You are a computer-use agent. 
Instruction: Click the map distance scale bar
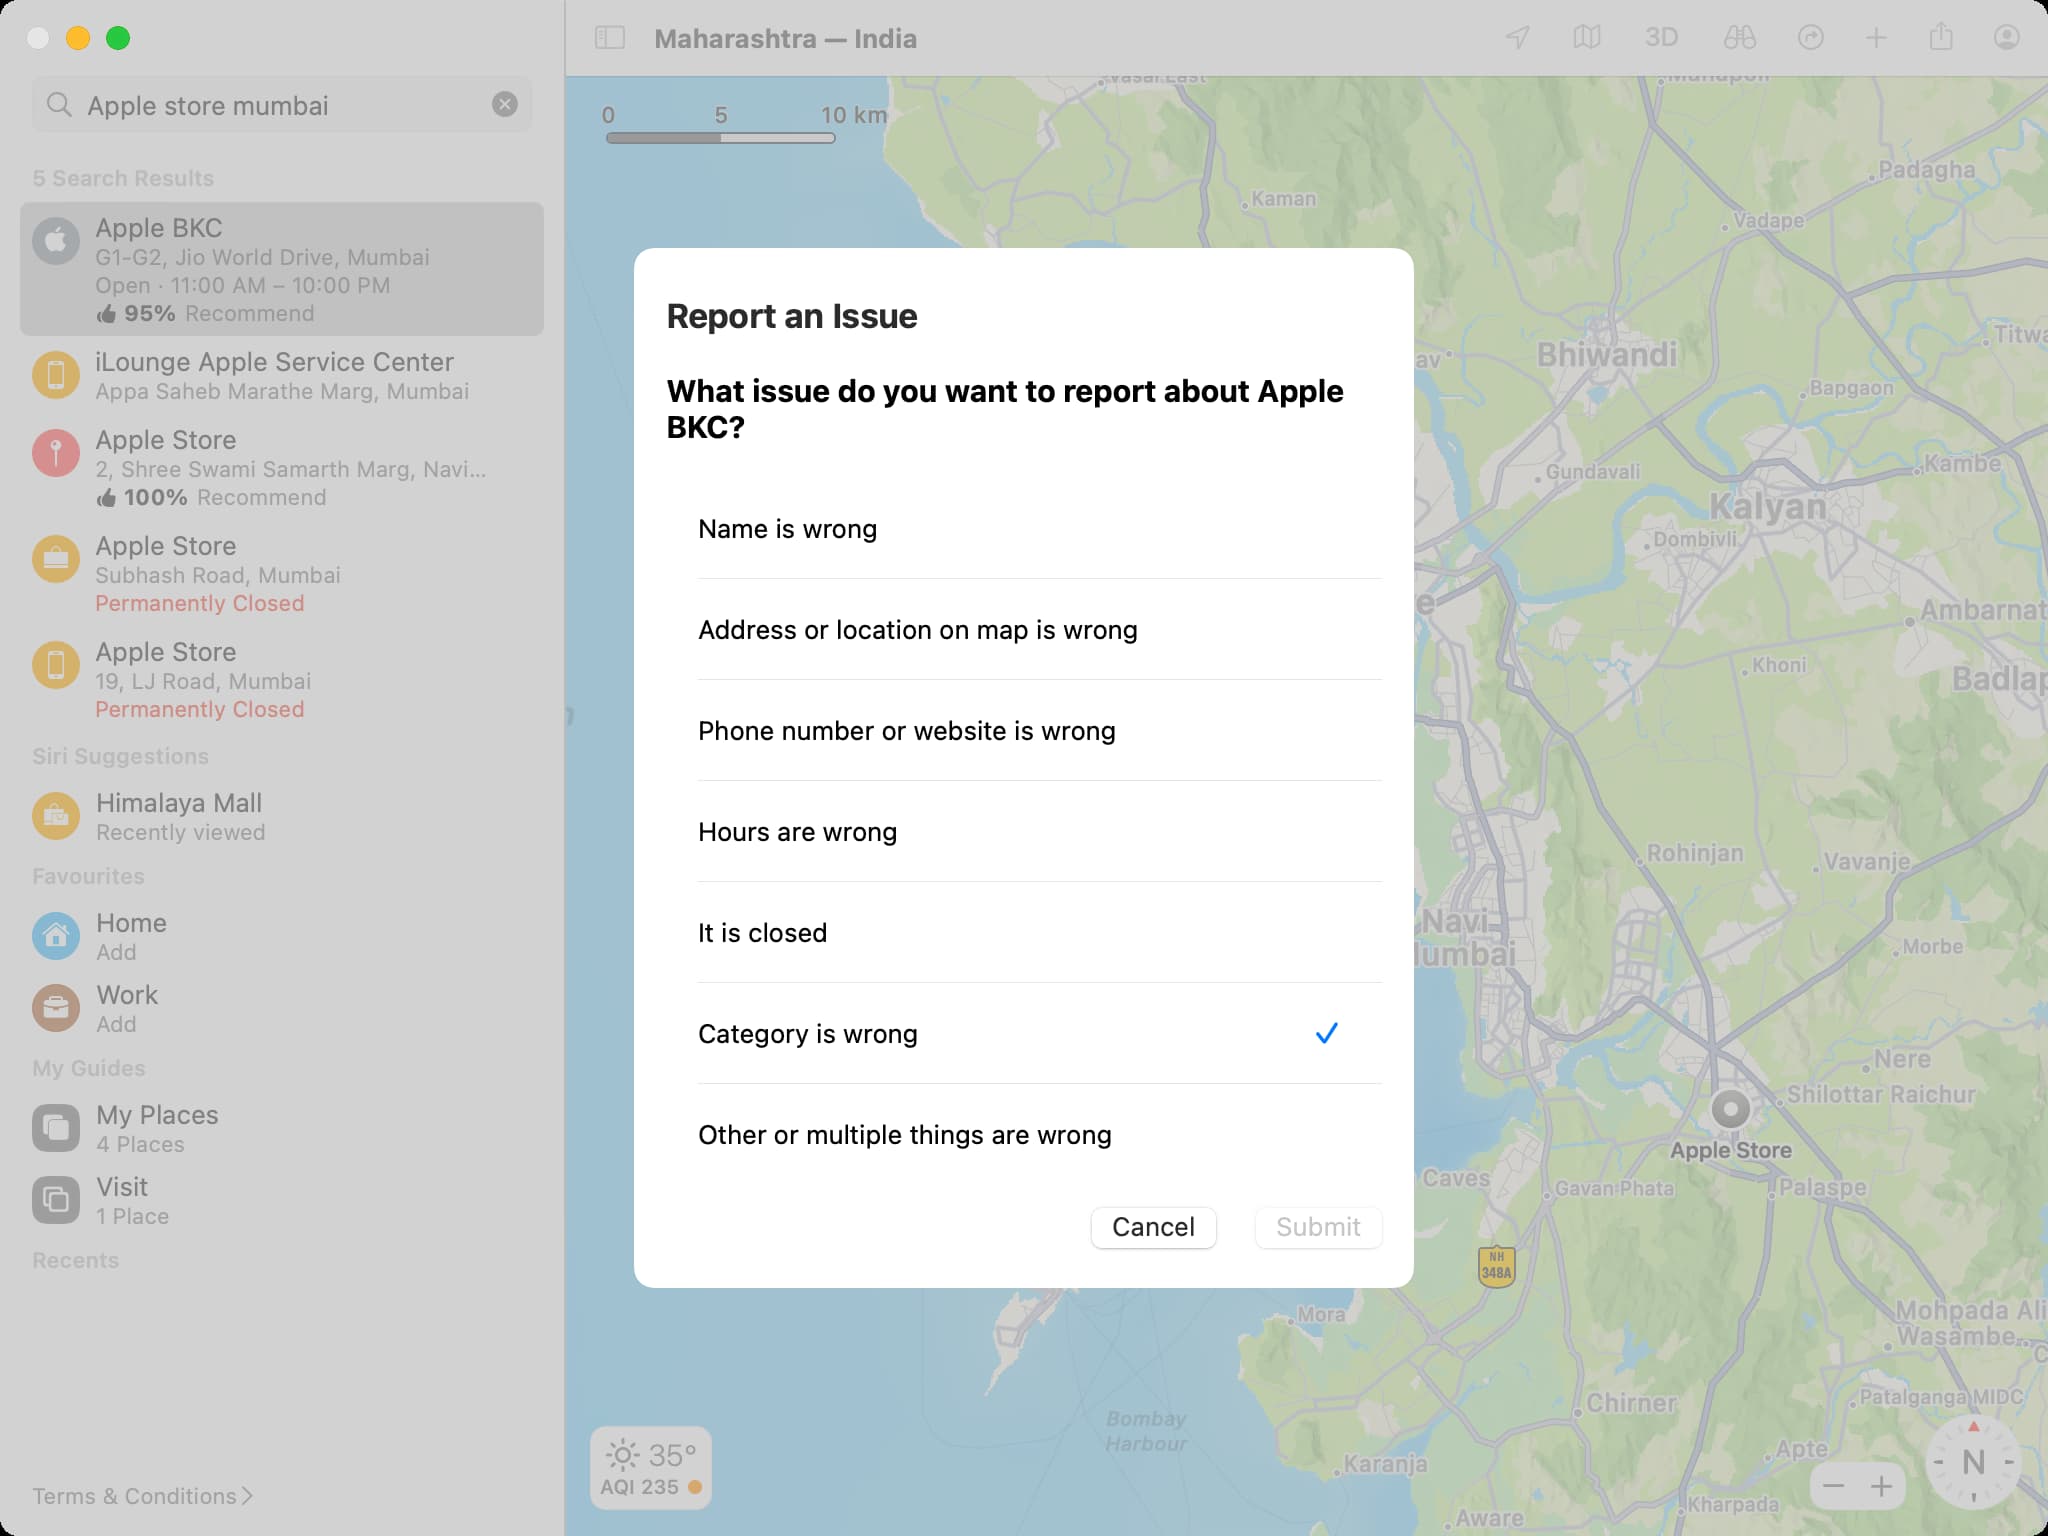[x=720, y=138]
